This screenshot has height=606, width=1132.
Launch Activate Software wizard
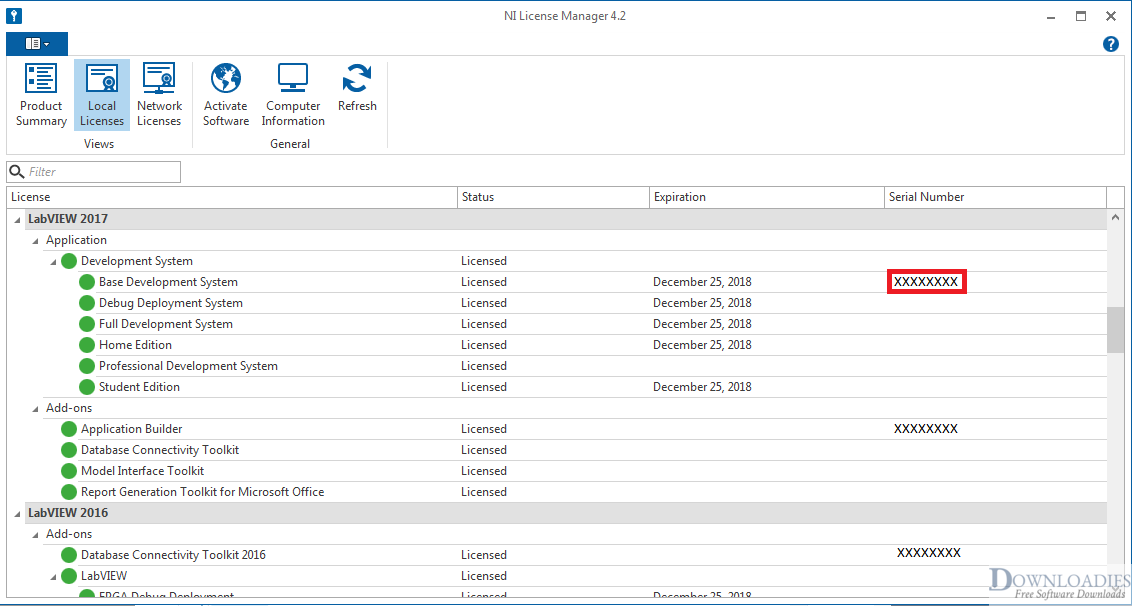pyautogui.click(x=226, y=95)
